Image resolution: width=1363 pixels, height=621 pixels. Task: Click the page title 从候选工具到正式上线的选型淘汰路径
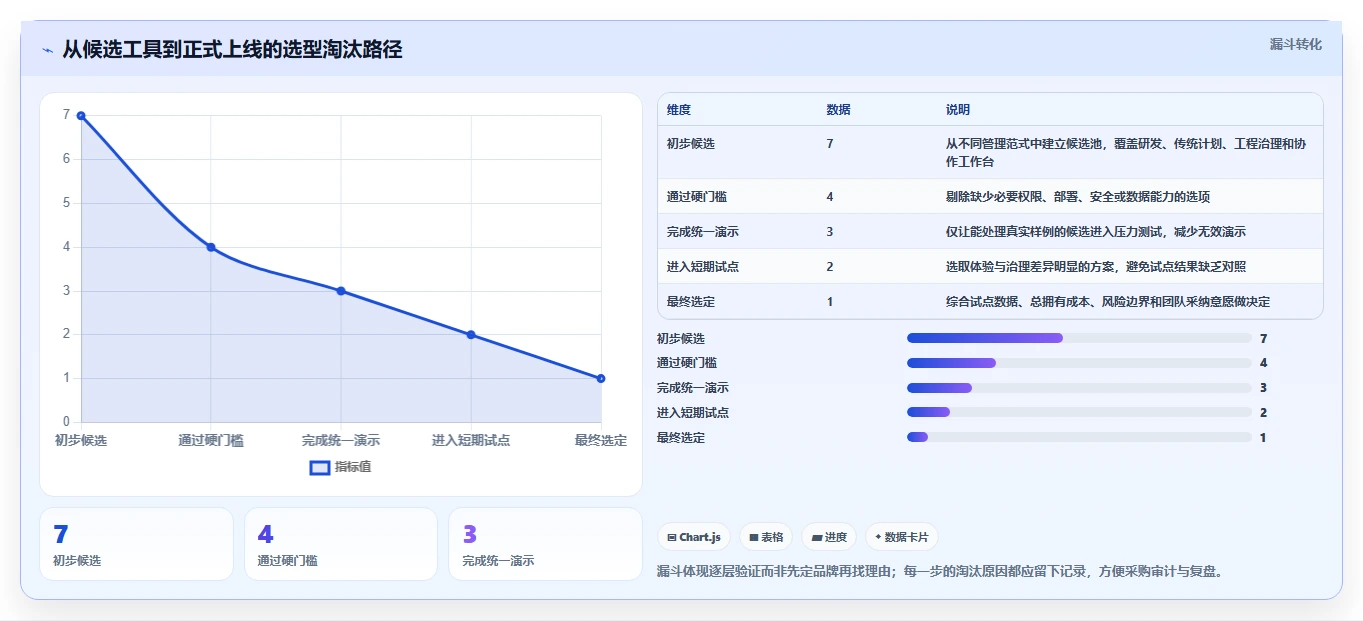(232, 50)
